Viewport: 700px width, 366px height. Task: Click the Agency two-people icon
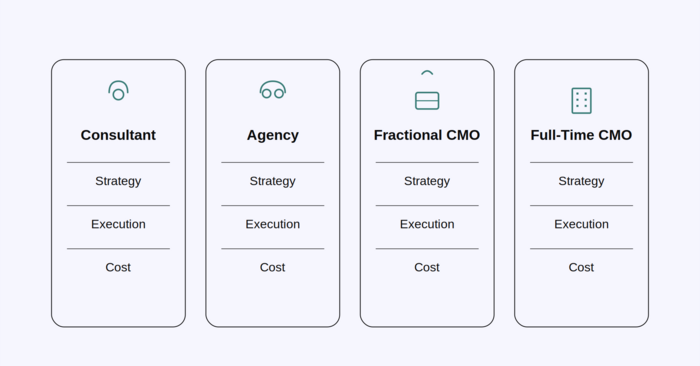pyautogui.click(x=273, y=90)
